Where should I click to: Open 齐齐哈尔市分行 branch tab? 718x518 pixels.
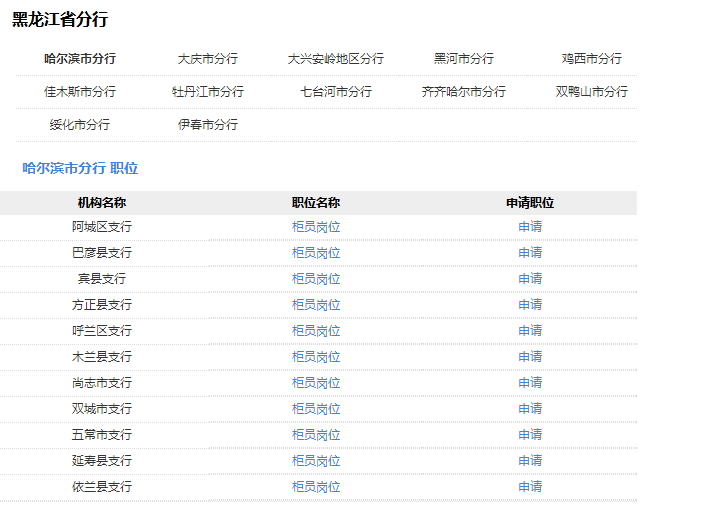coord(463,92)
